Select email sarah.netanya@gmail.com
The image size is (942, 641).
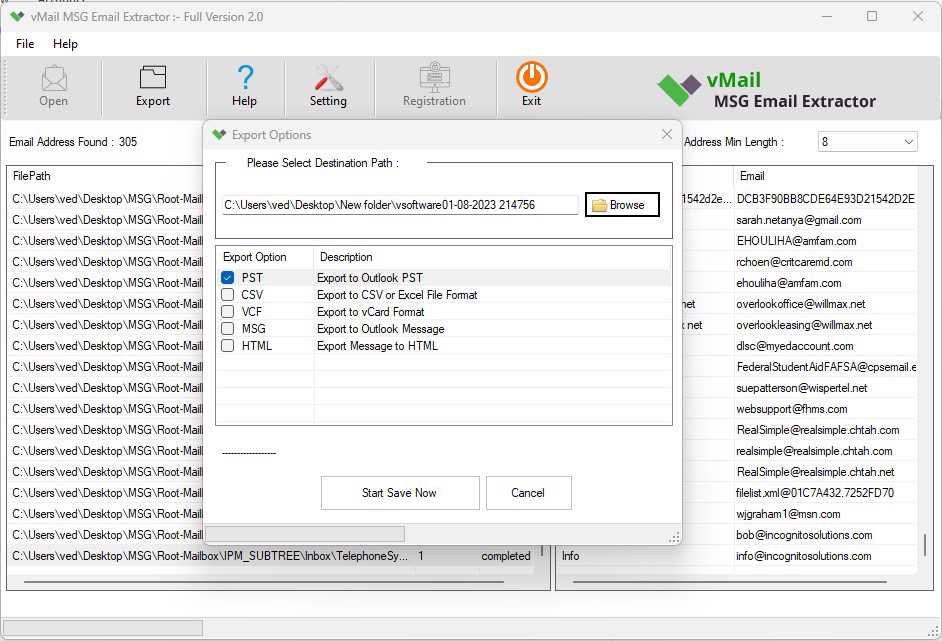pos(798,220)
